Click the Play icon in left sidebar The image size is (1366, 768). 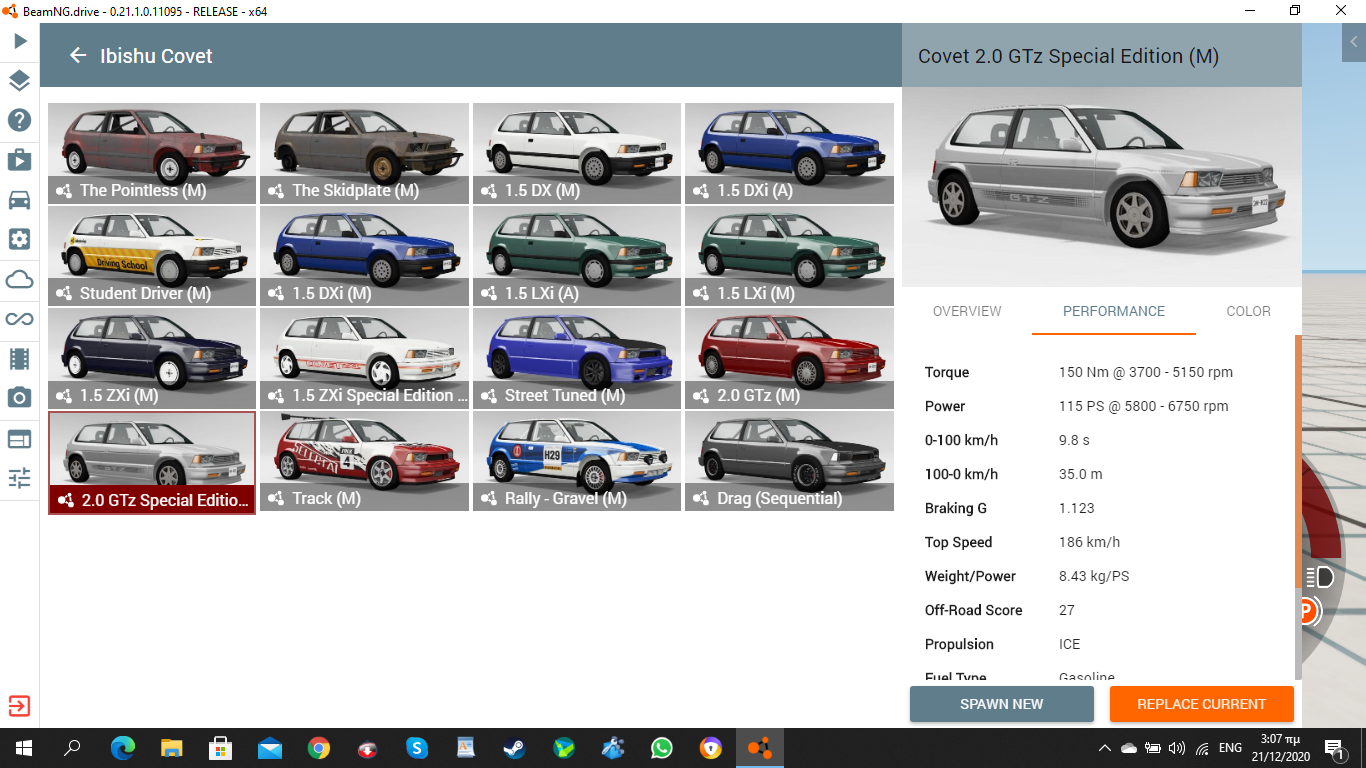point(20,41)
